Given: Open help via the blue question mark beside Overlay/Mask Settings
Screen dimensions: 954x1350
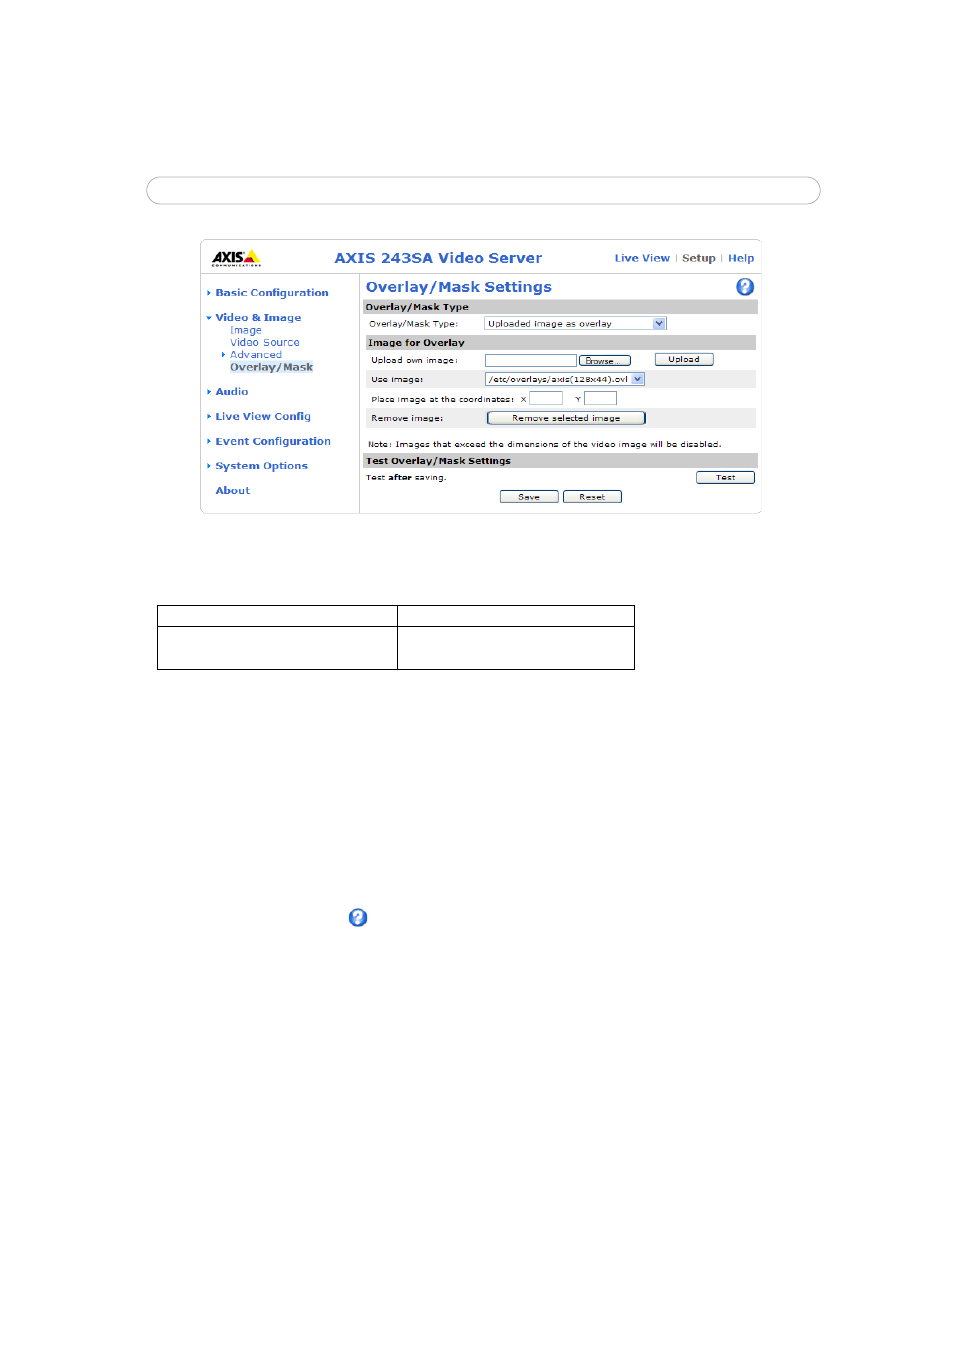Looking at the screenshot, I should [745, 287].
